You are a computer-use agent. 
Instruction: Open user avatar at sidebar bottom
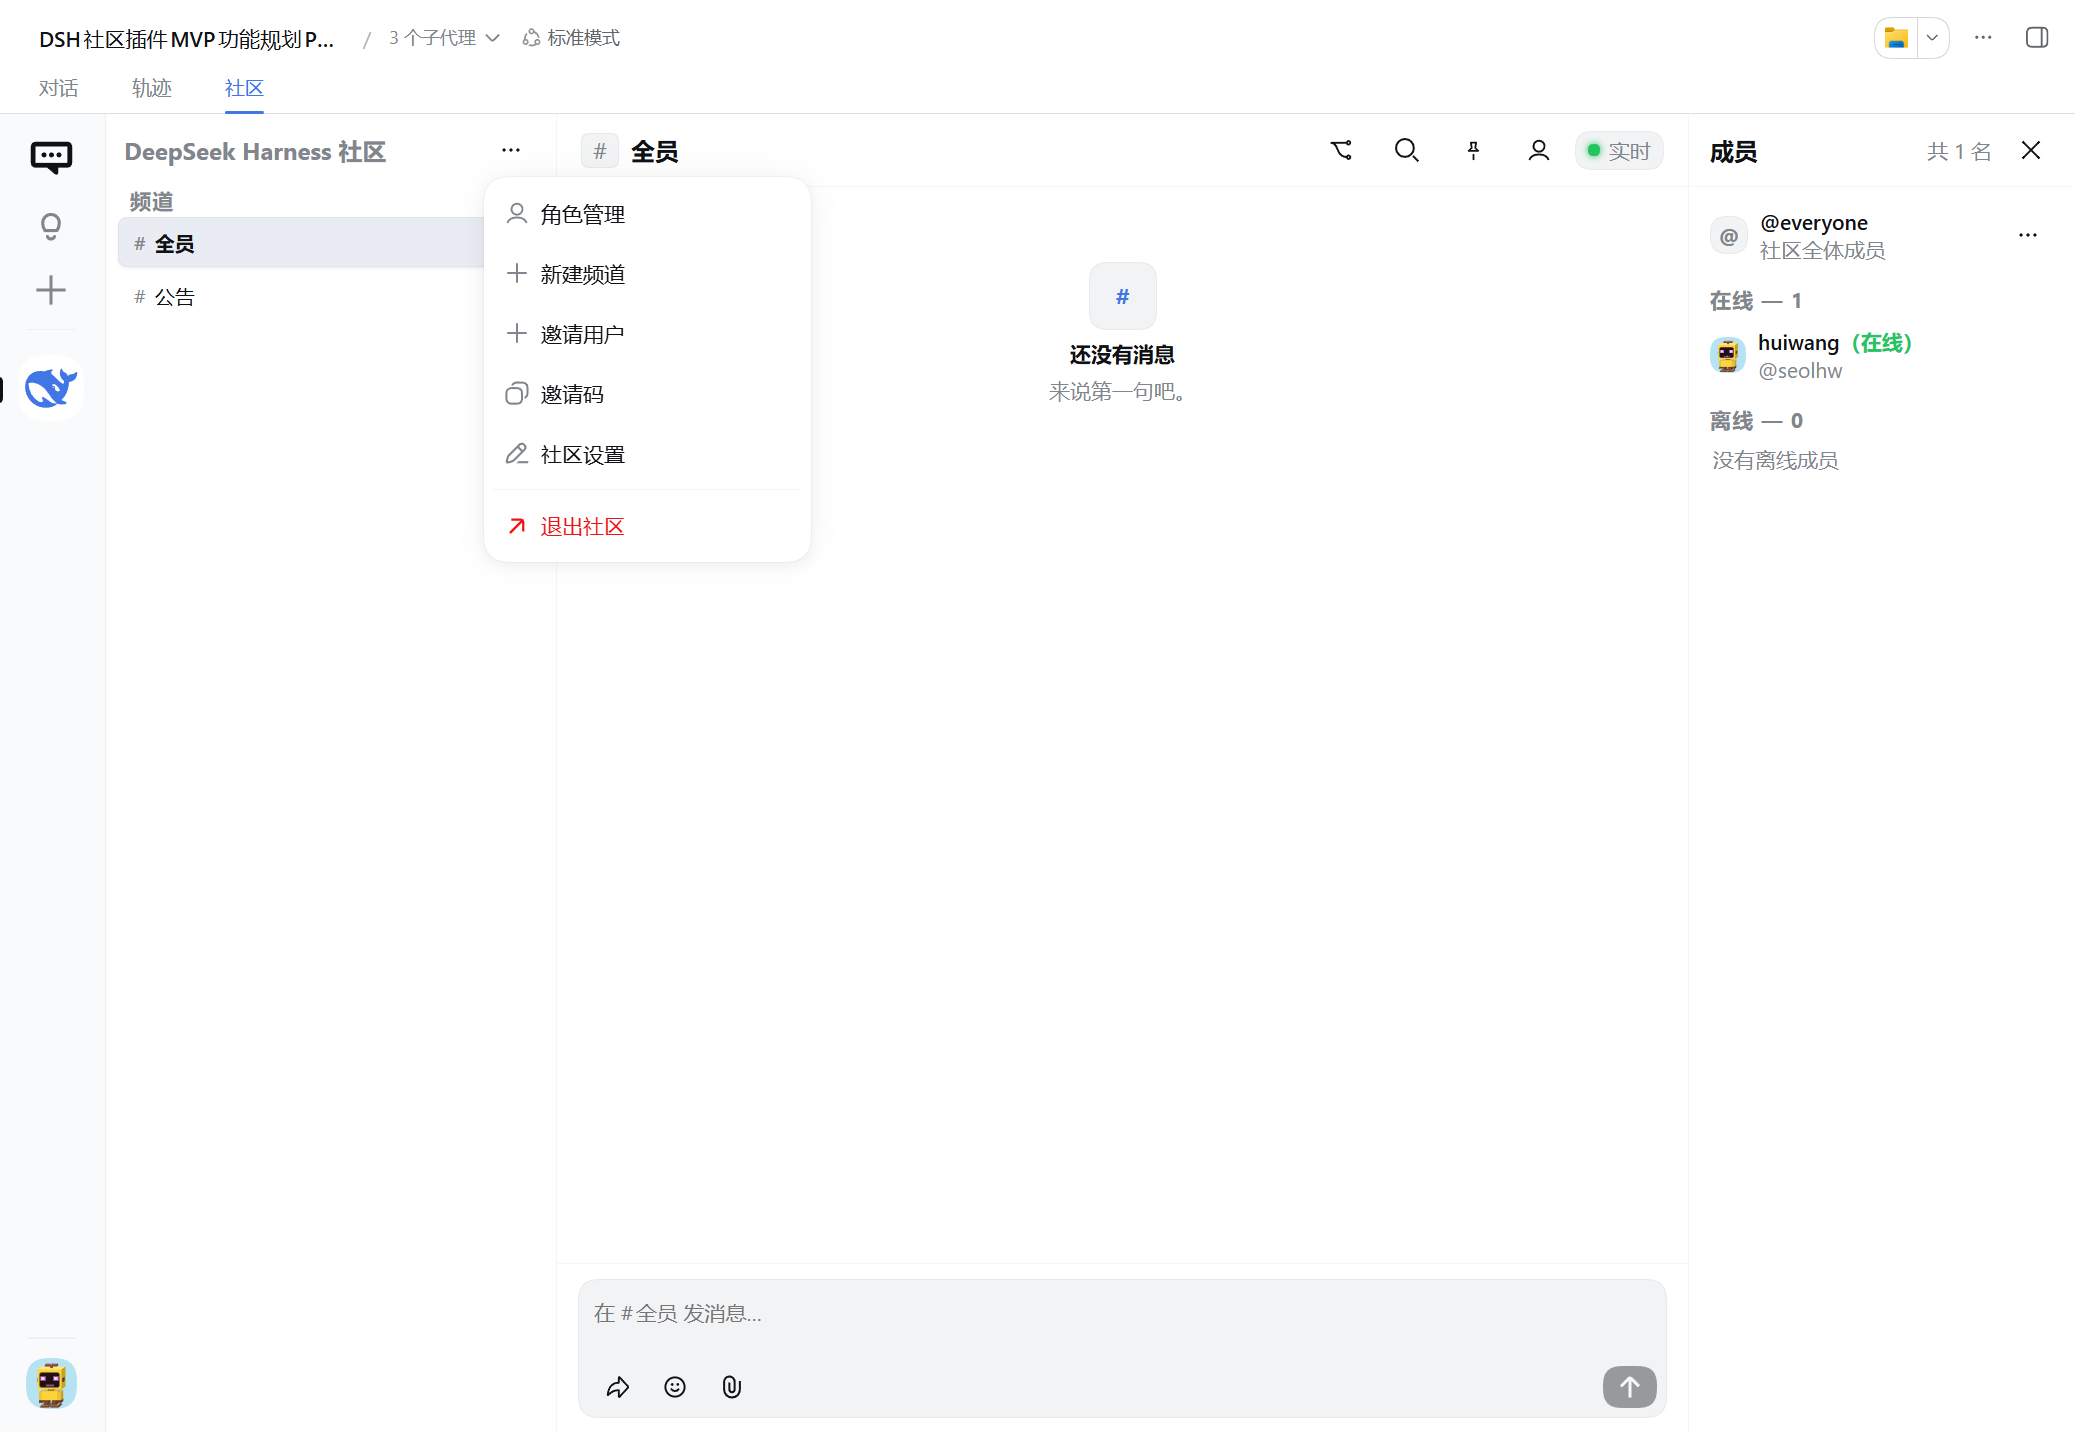point(51,1383)
